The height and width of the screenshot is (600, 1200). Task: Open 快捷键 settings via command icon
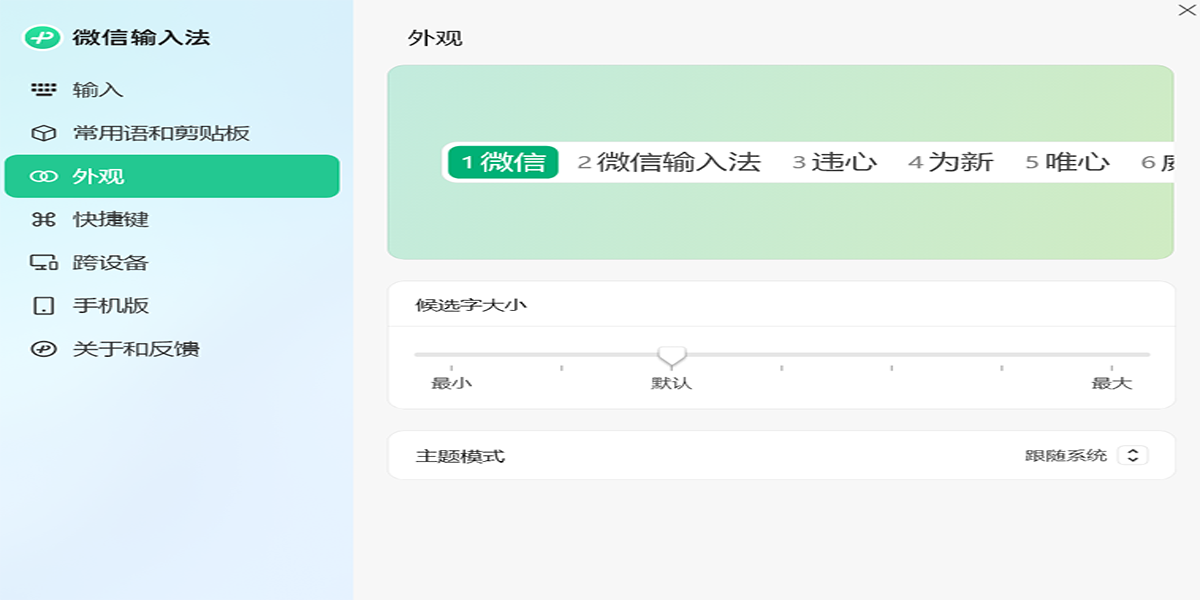41,220
